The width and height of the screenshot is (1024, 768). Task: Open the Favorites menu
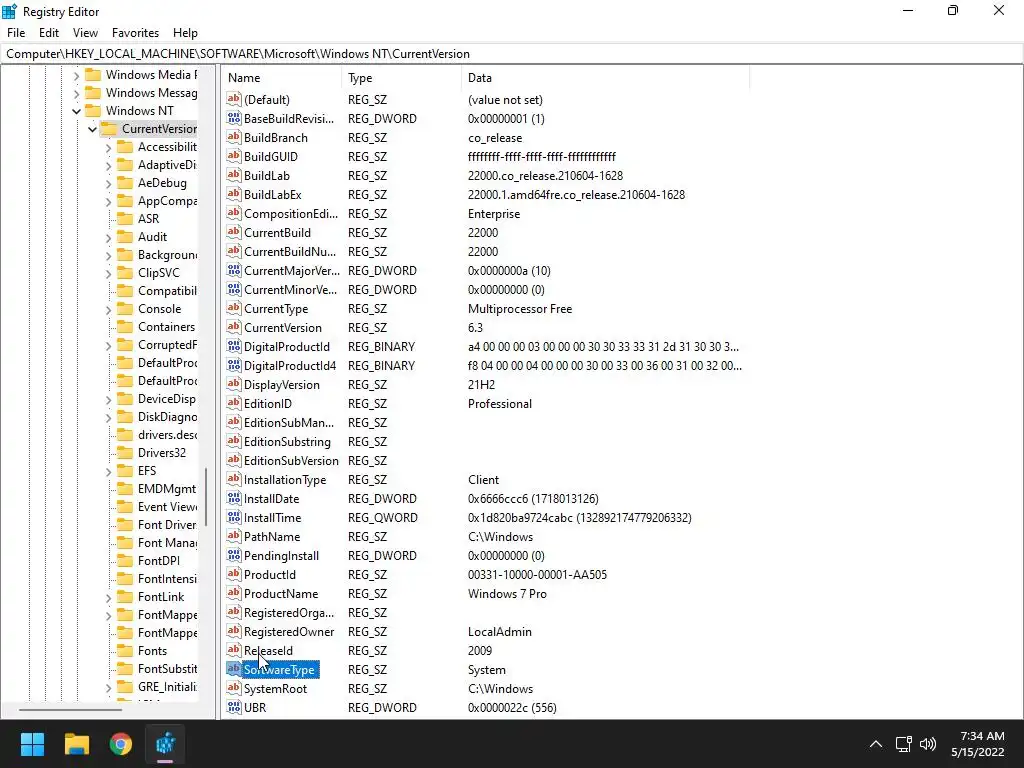coord(135,33)
